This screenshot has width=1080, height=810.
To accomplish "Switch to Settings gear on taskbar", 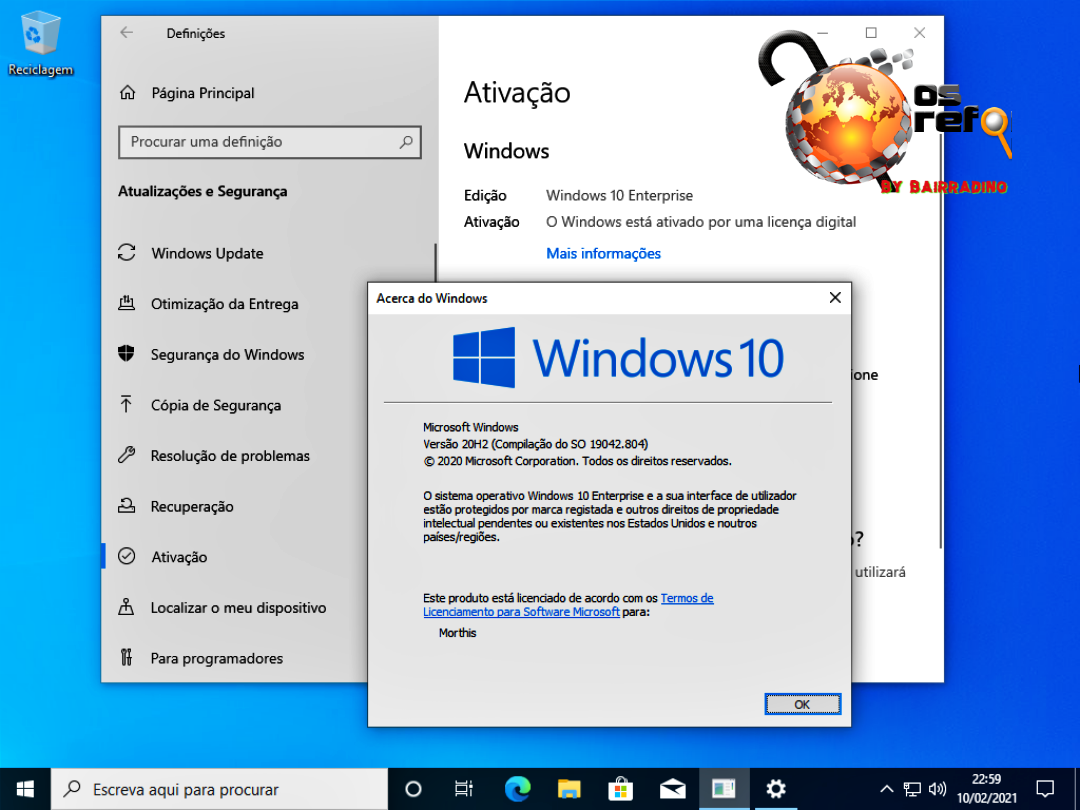I will coord(776,789).
